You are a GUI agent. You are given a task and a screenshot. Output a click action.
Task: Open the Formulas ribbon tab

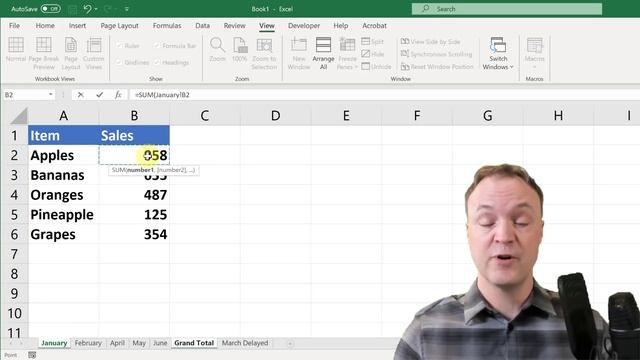tap(167, 25)
